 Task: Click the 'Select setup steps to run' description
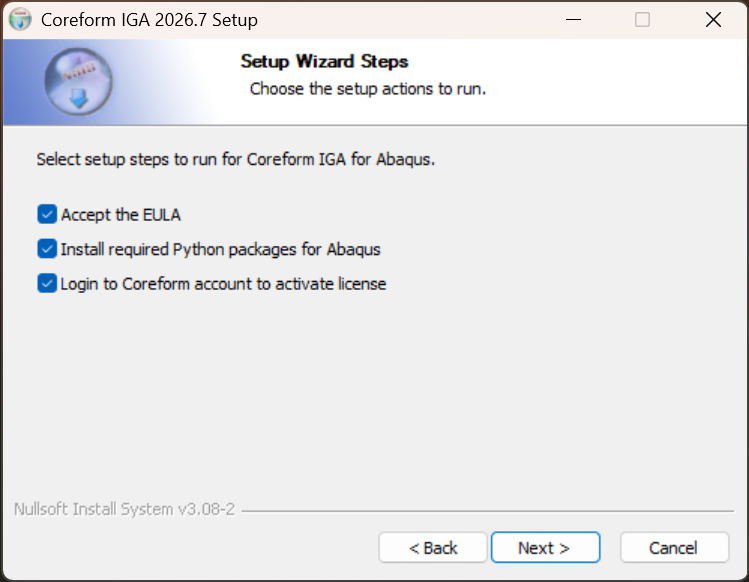point(236,159)
